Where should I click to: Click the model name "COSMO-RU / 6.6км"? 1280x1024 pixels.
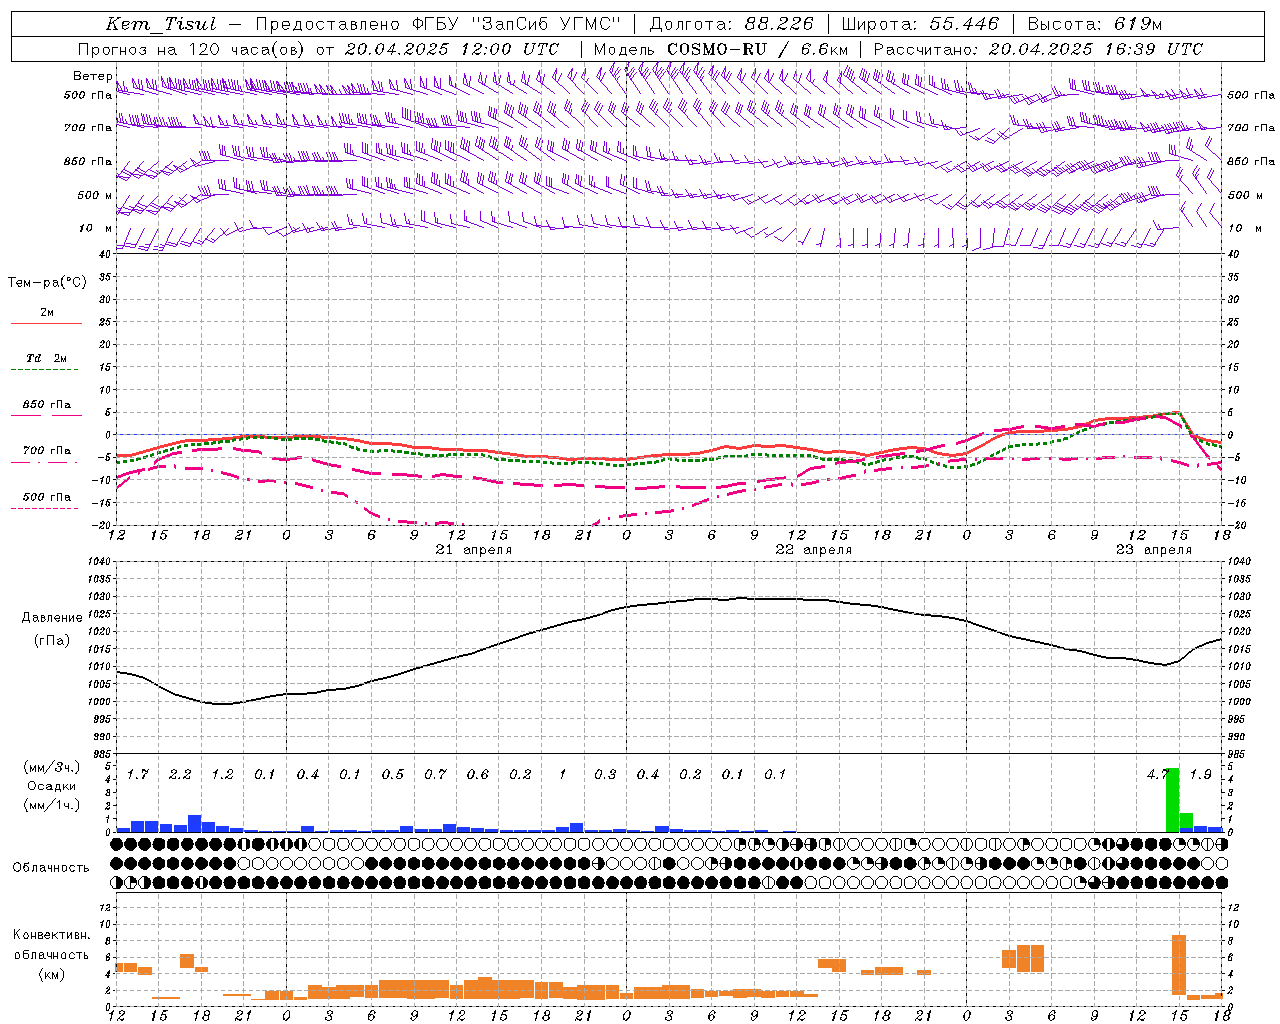[x=757, y=49]
